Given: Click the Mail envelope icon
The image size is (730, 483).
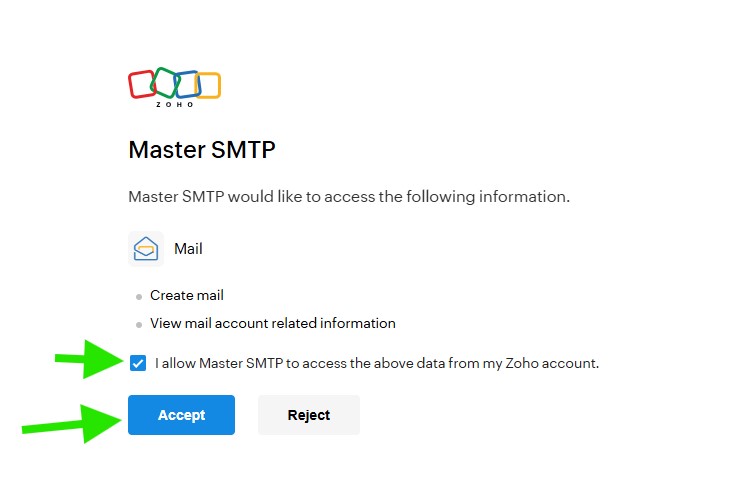Looking at the screenshot, I should point(146,249).
